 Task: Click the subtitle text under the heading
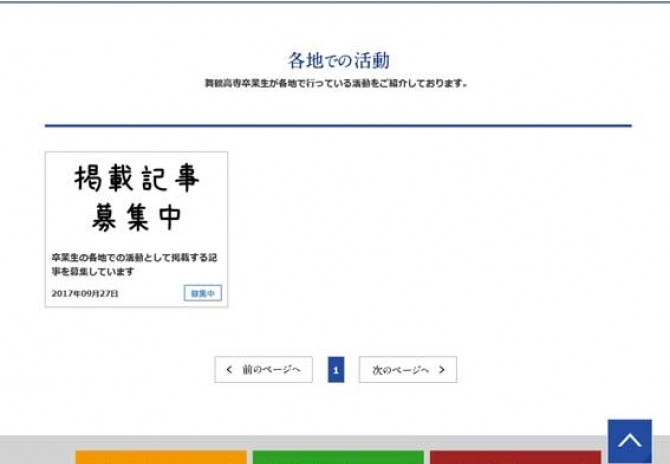[x=336, y=83]
